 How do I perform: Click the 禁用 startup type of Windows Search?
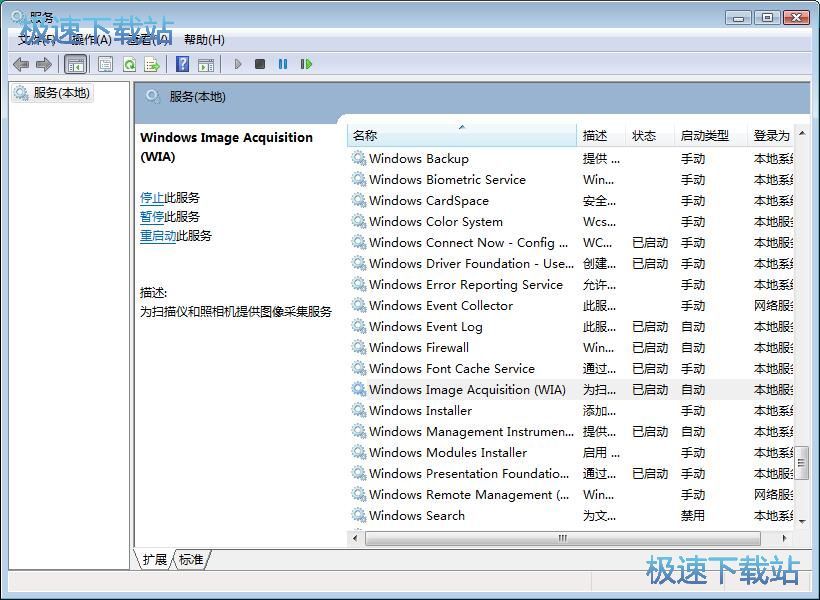pyautogui.click(x=692, y=515)
